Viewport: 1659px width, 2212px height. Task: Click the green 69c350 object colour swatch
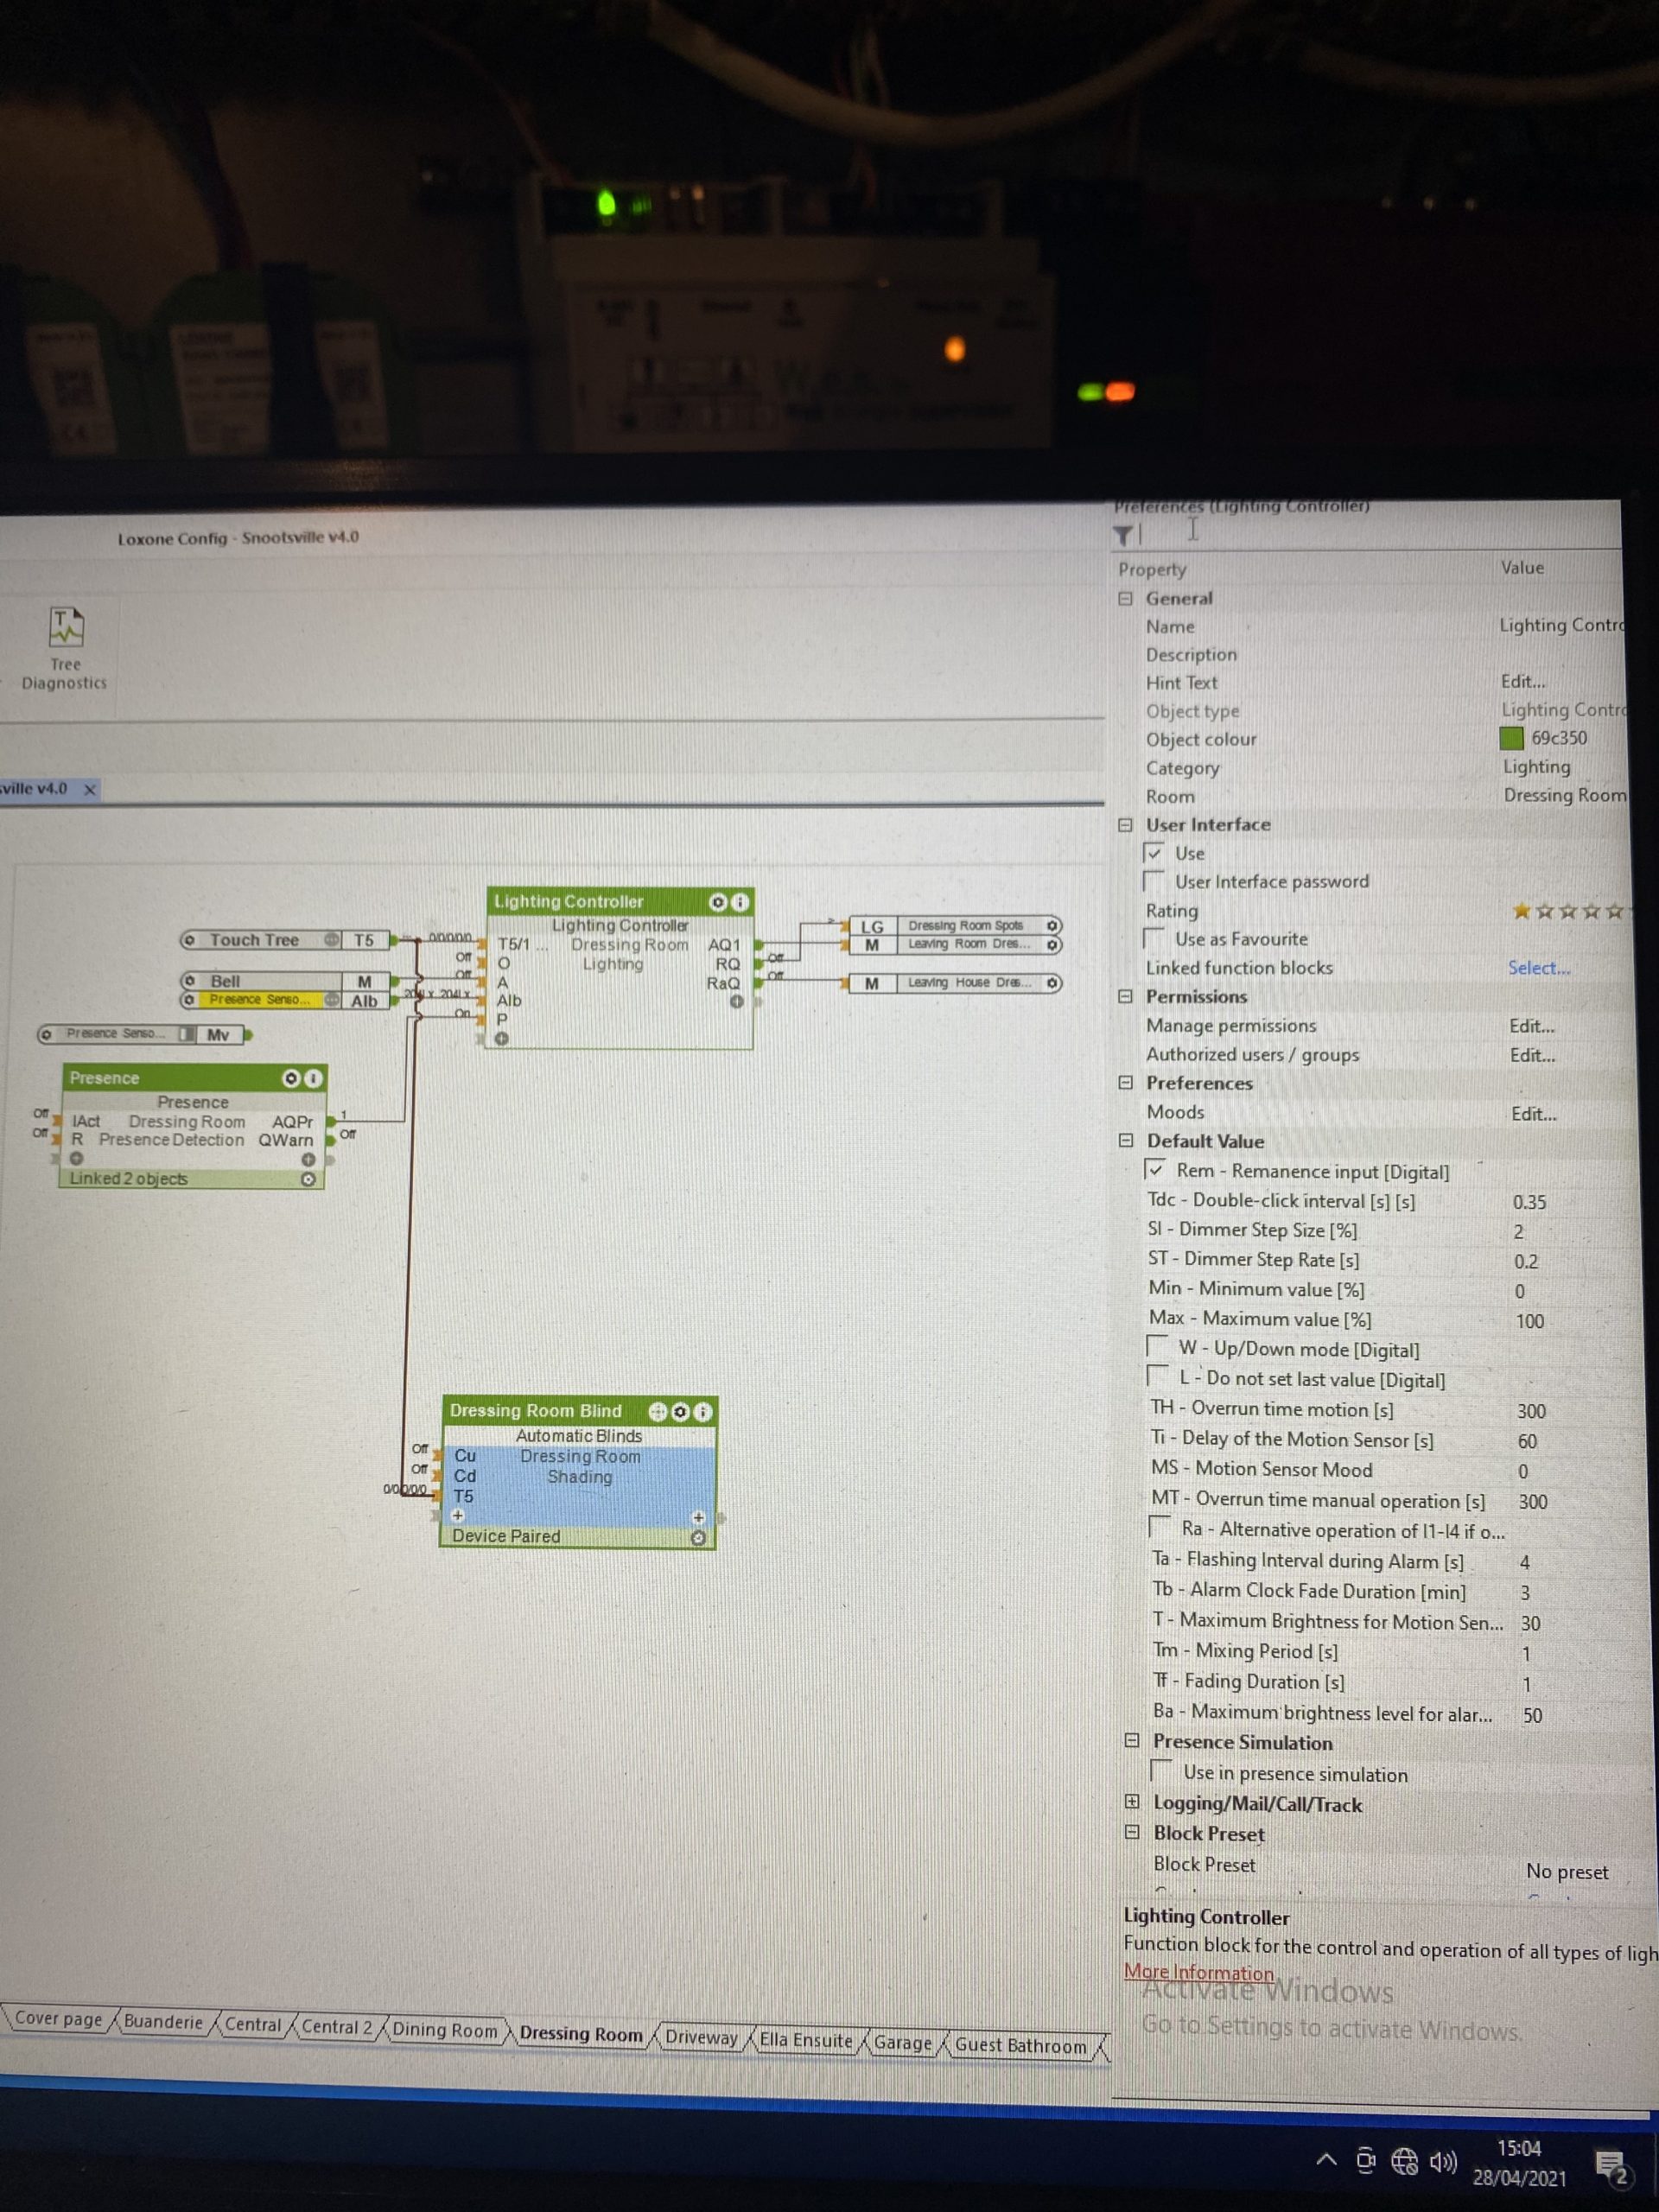(1511, 738)
